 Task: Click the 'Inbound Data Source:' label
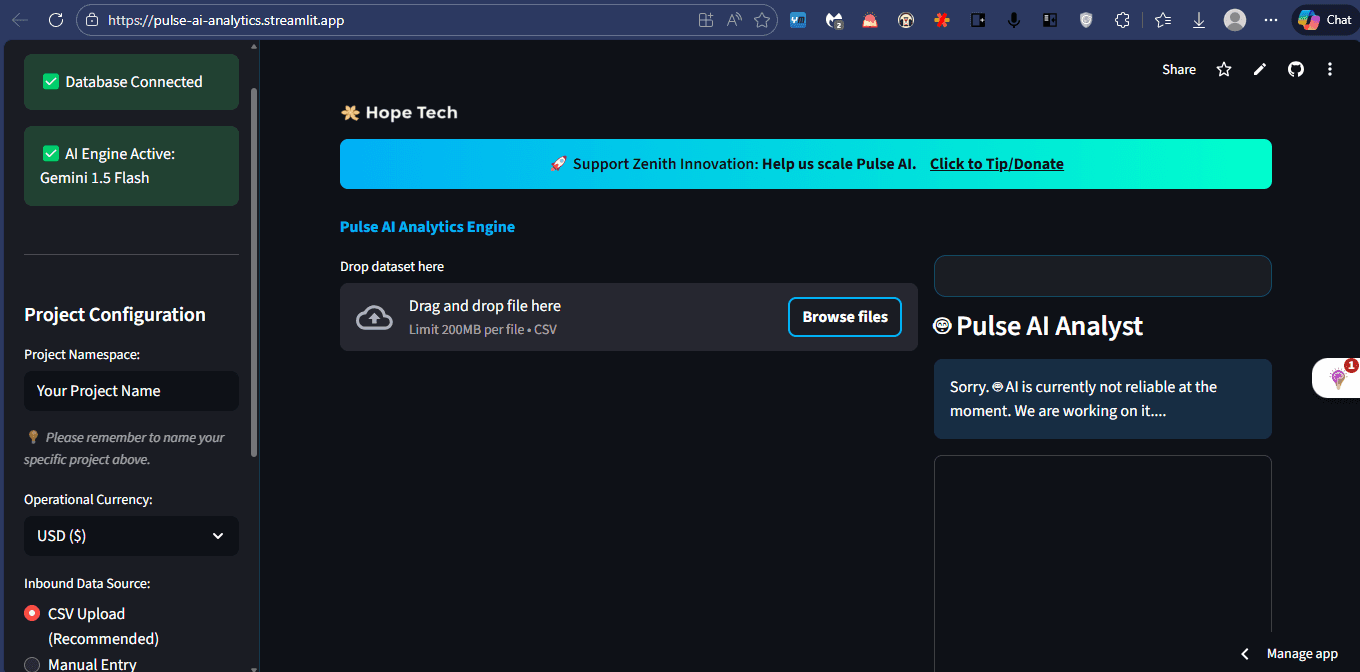pyautogui.click(x=87, y=583)
